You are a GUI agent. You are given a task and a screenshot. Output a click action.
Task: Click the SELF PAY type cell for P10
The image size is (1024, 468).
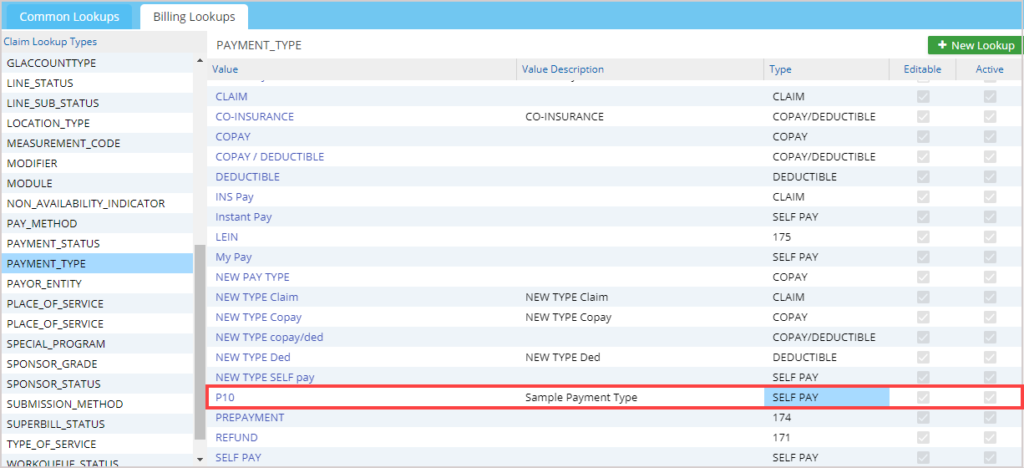(x=826, y=397)
